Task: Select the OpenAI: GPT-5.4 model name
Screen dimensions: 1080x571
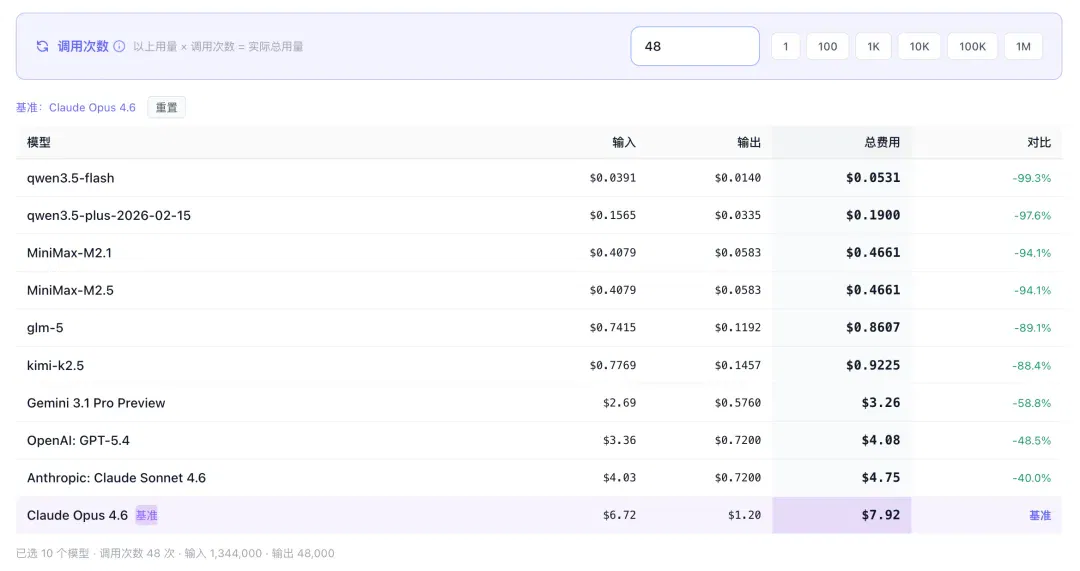Action: 78,440
